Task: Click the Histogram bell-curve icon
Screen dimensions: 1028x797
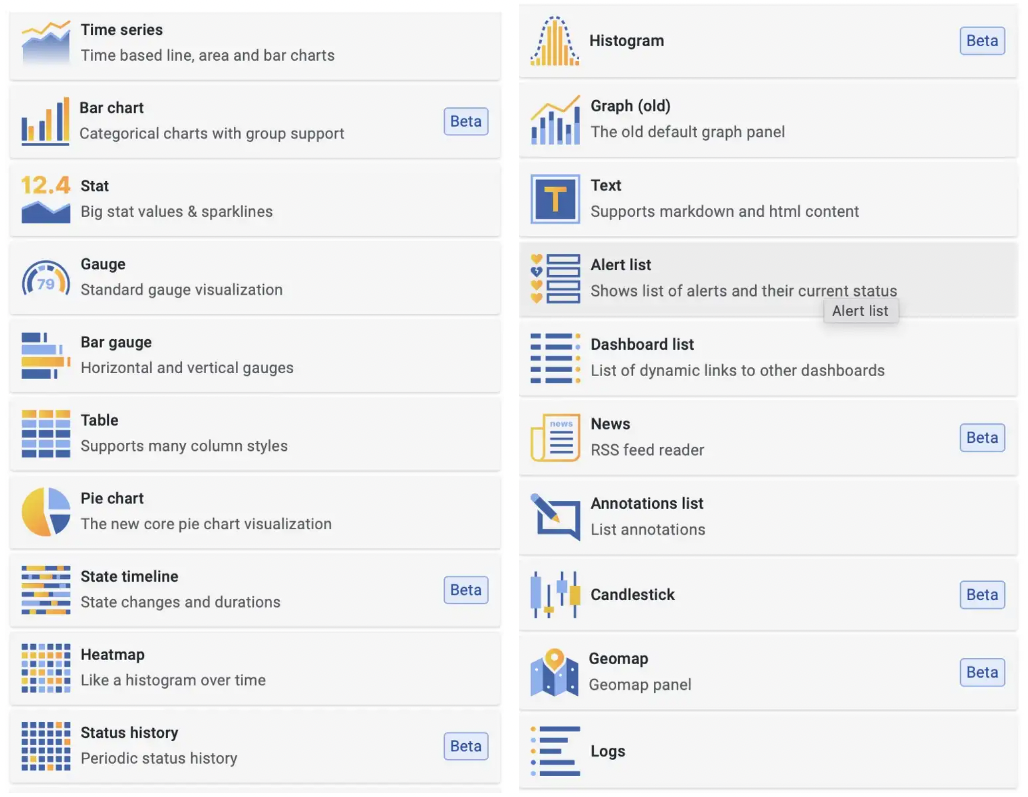Action: (555, 41)
